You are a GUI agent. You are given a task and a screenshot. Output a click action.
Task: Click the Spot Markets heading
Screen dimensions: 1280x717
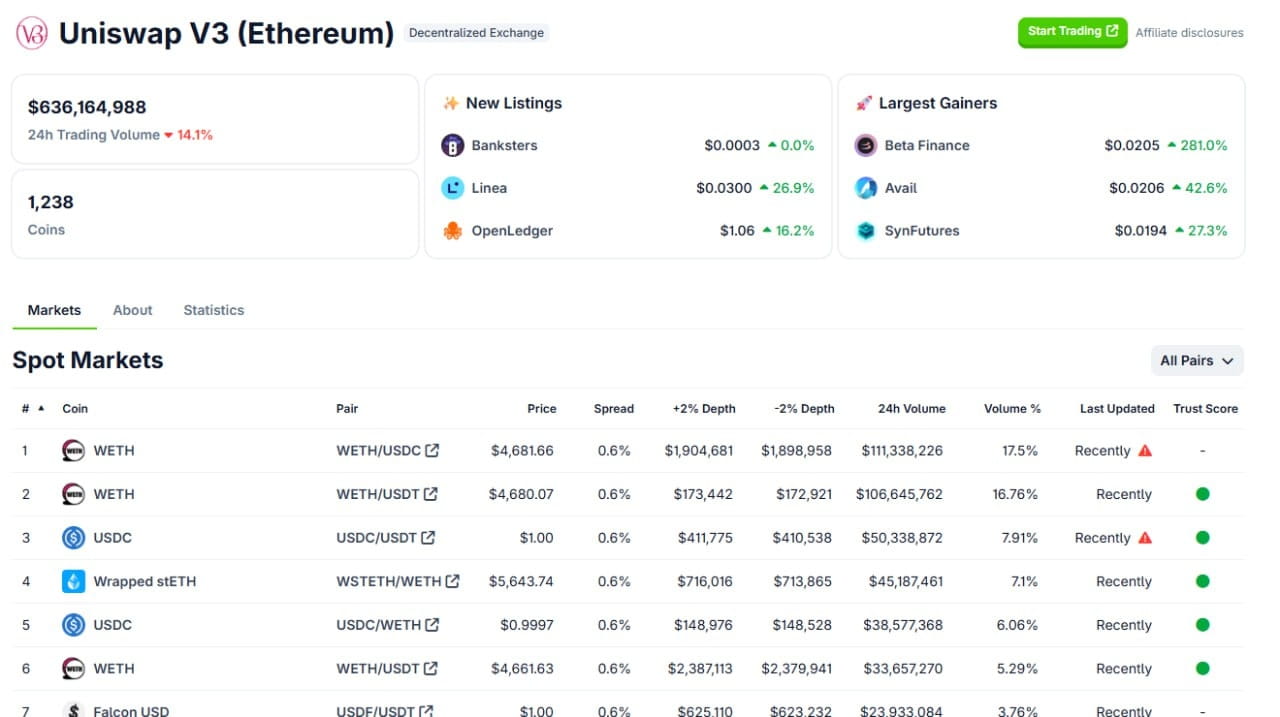[x=88, y=360]
